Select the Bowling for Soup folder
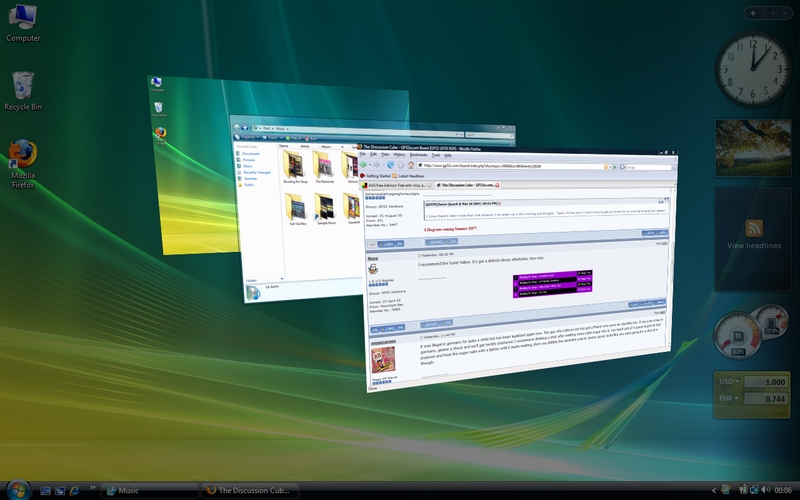Viewport: 800px width, 500px height. coord(295,166)
